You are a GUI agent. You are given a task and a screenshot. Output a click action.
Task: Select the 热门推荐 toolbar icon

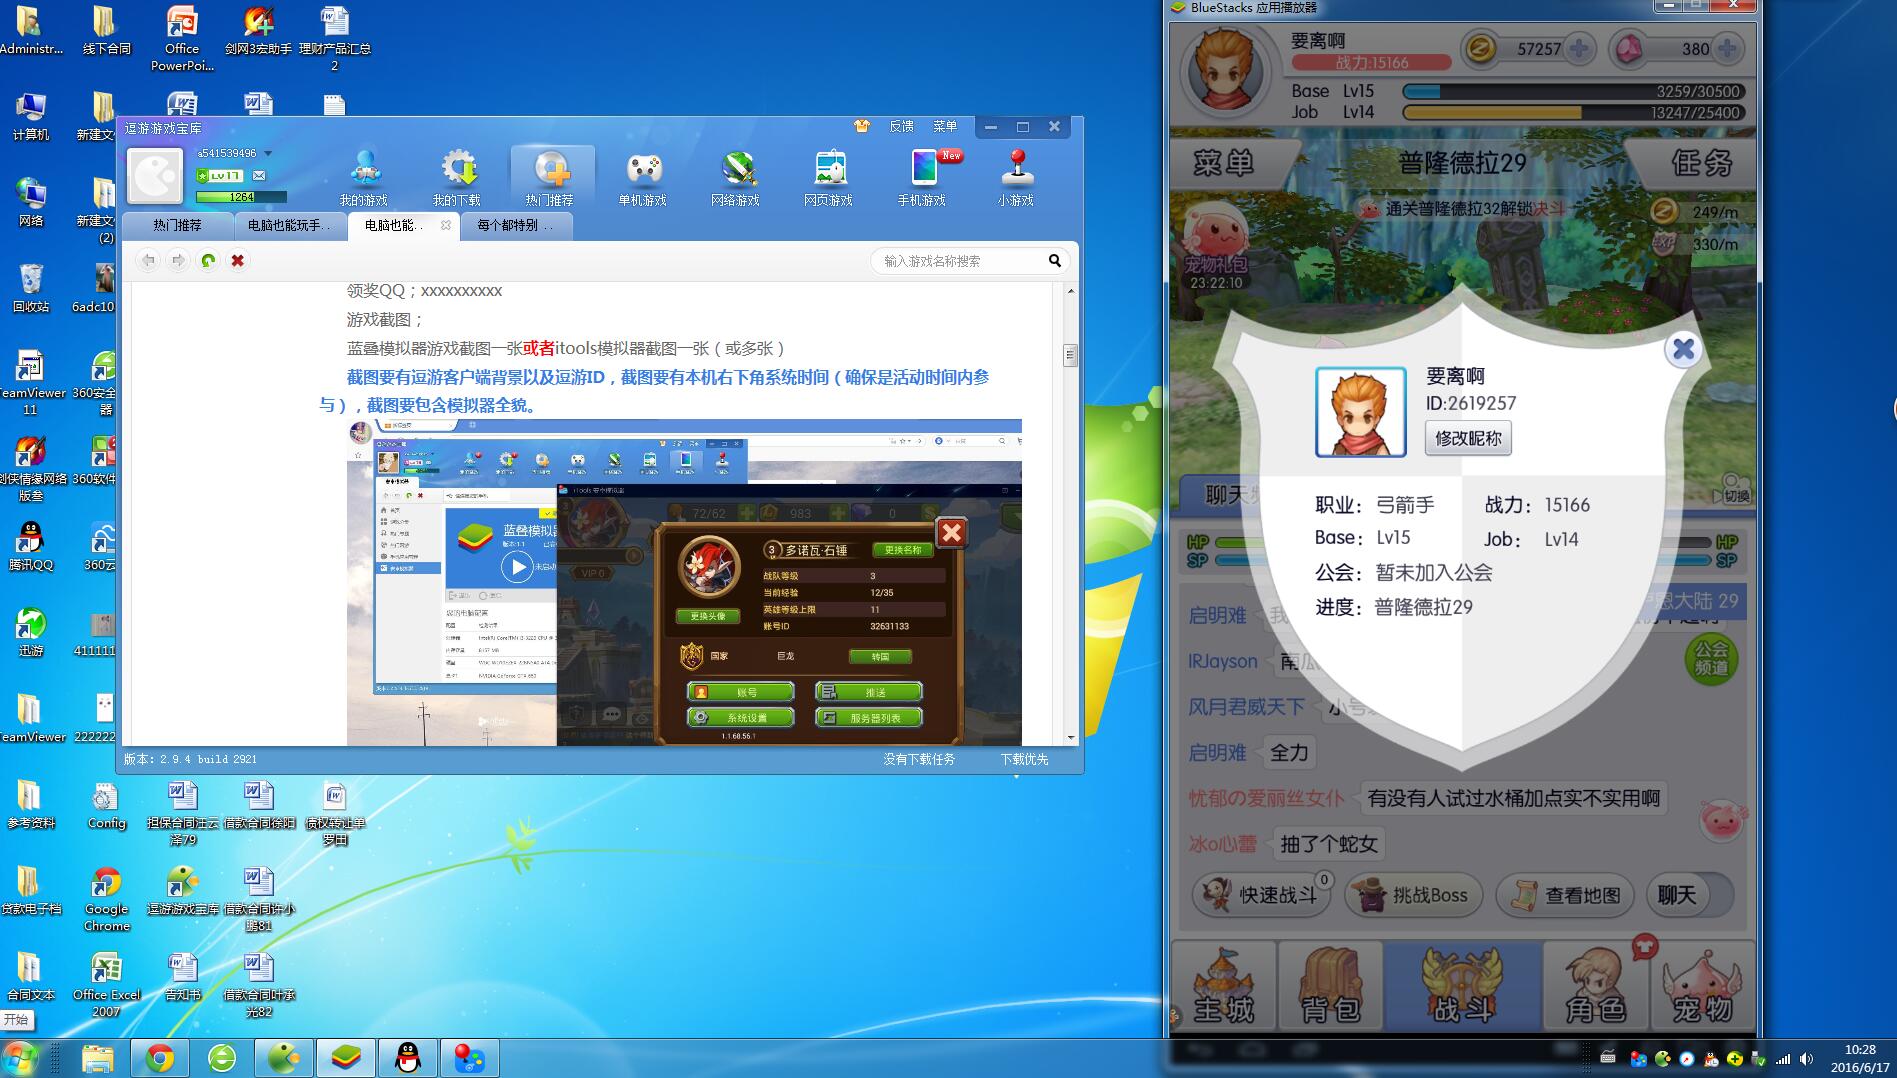(551, 178)
